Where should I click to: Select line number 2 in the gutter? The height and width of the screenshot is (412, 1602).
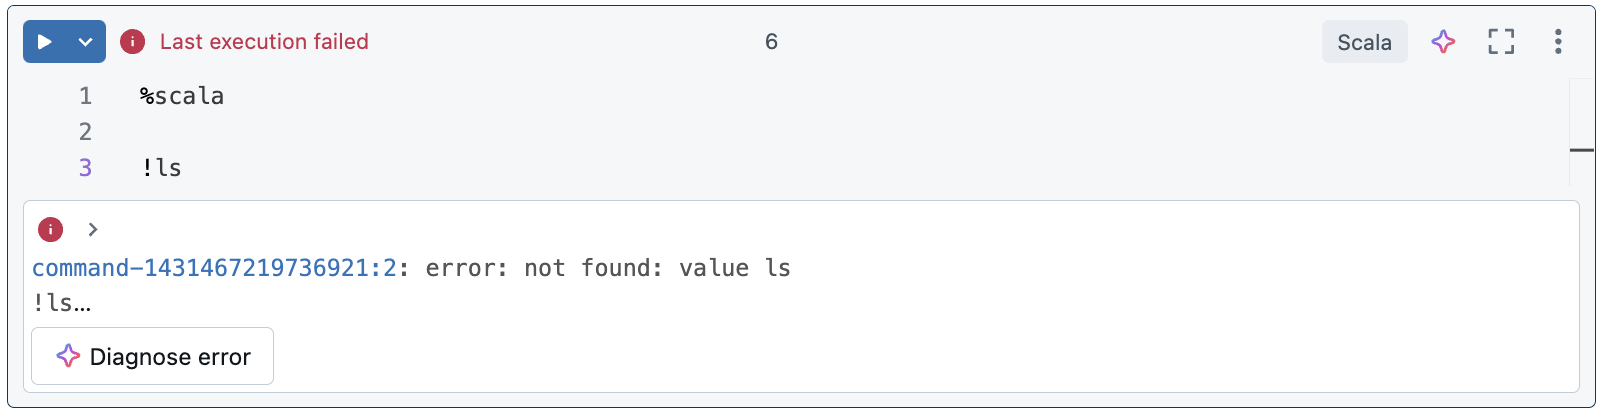tap(85, 132)
